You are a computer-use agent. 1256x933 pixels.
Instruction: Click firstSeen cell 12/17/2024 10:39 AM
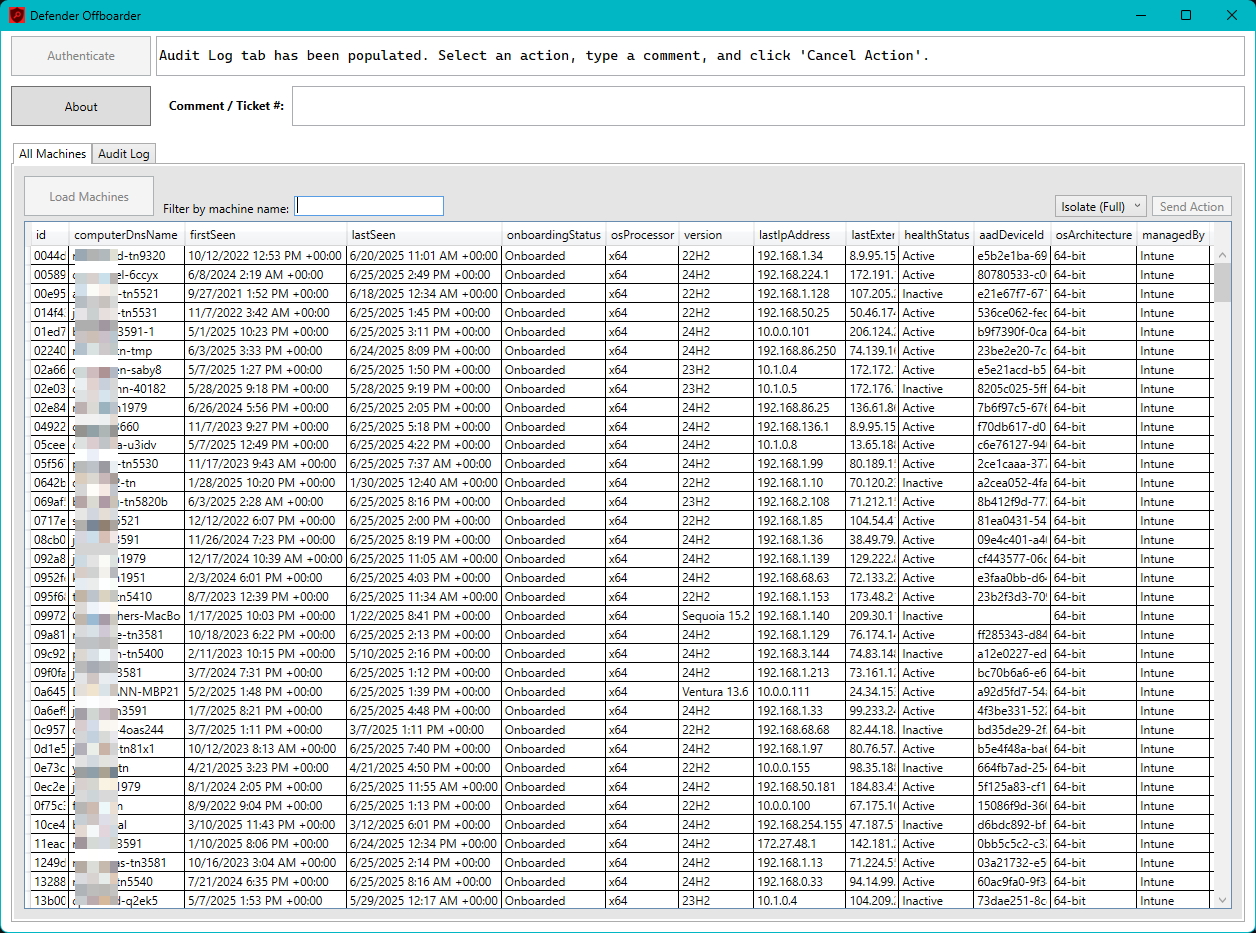click(266, 559)
